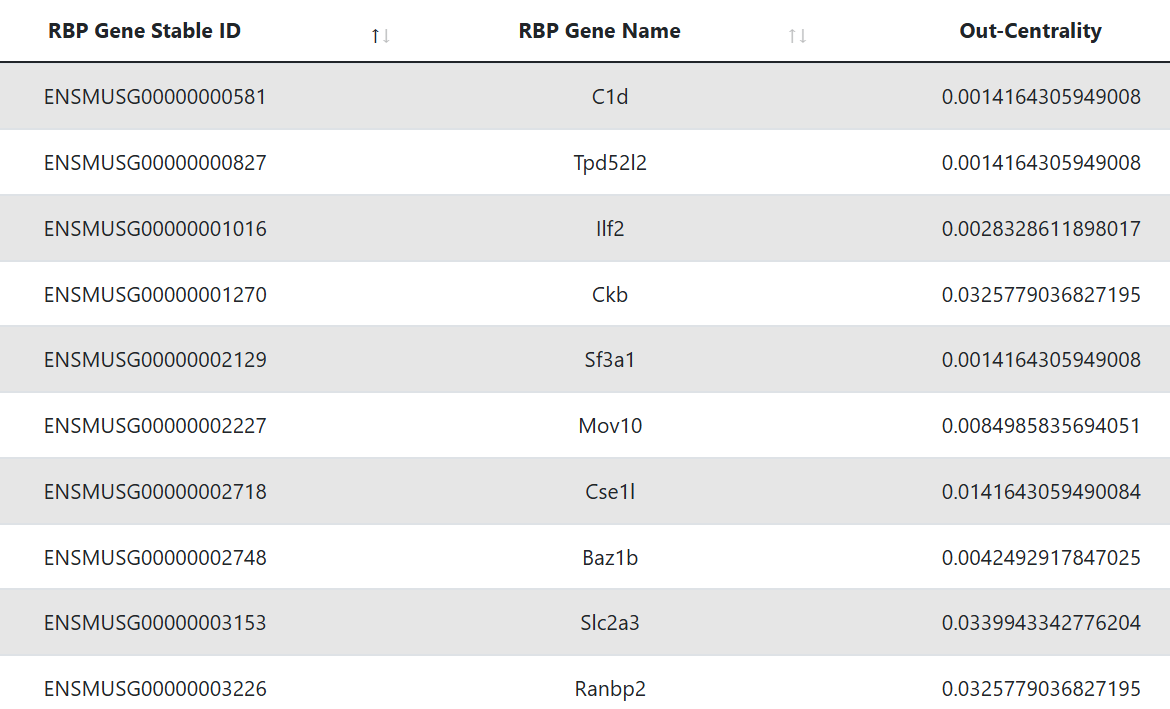Click the Ranbp2 gene name cell
1170x709 pixels.
coord(610,689)
